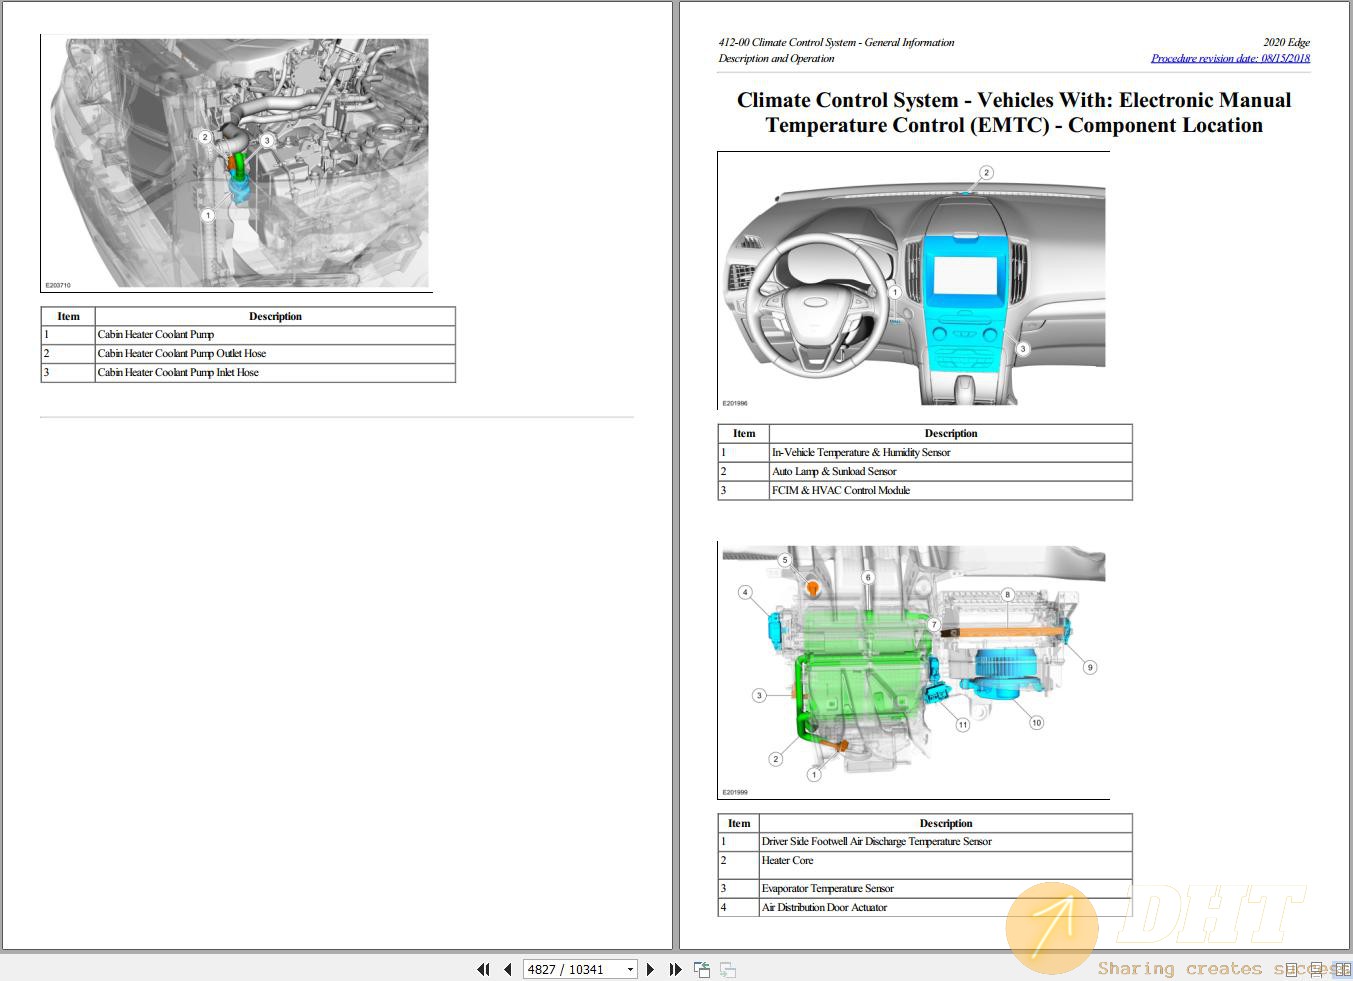
Task: Click the previous view icon
Action: [x=702, y=969]
